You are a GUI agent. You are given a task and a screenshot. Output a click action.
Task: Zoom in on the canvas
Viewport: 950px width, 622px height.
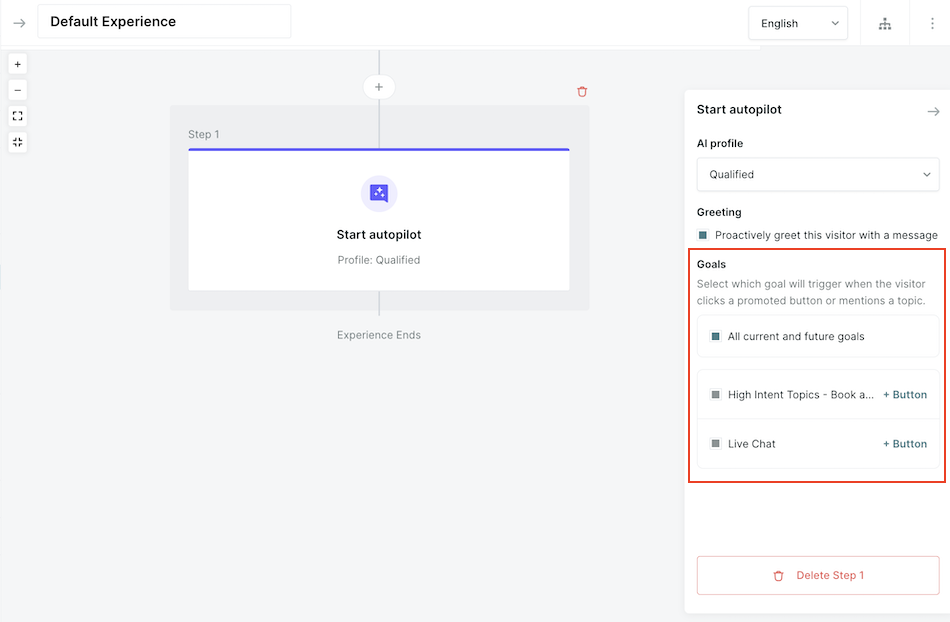[x=18, y=64]
